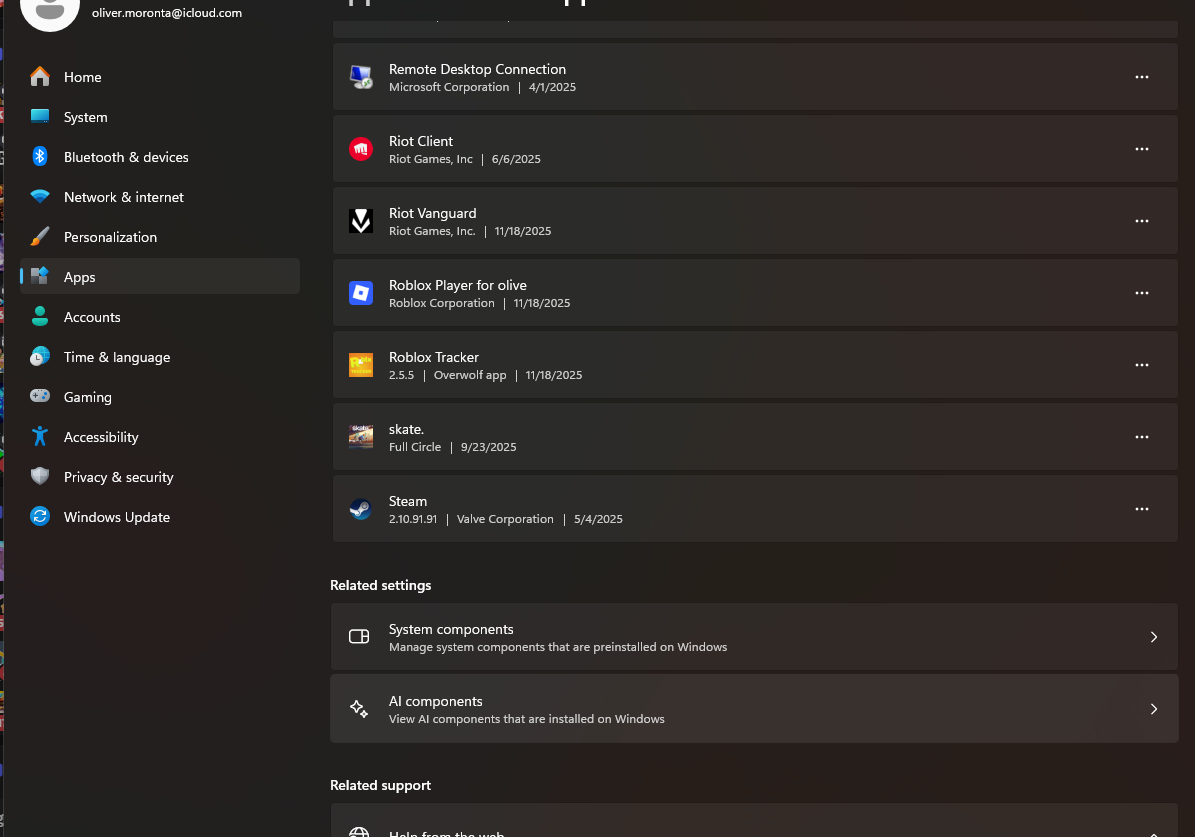Open more options for Roblox Tracker
Viewport: 1195px width, 837px height.
[1142, 365]
